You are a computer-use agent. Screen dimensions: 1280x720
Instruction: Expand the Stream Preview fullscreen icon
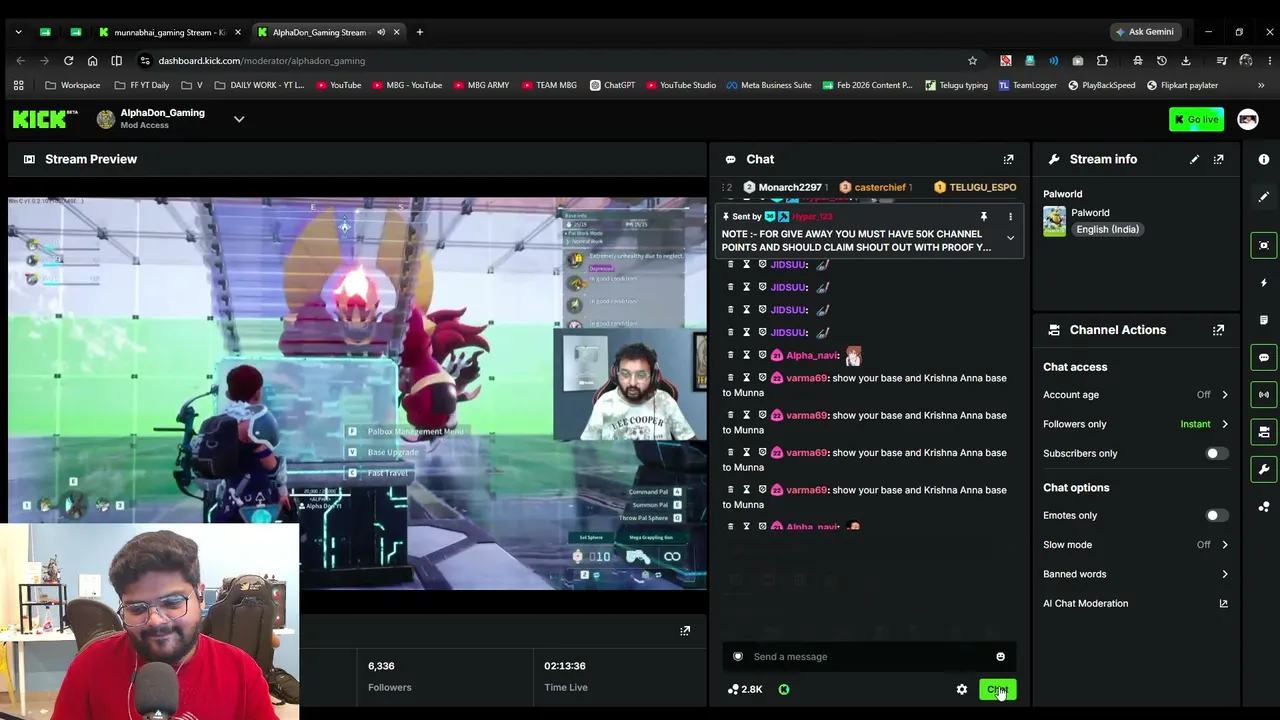click(685, 631)
